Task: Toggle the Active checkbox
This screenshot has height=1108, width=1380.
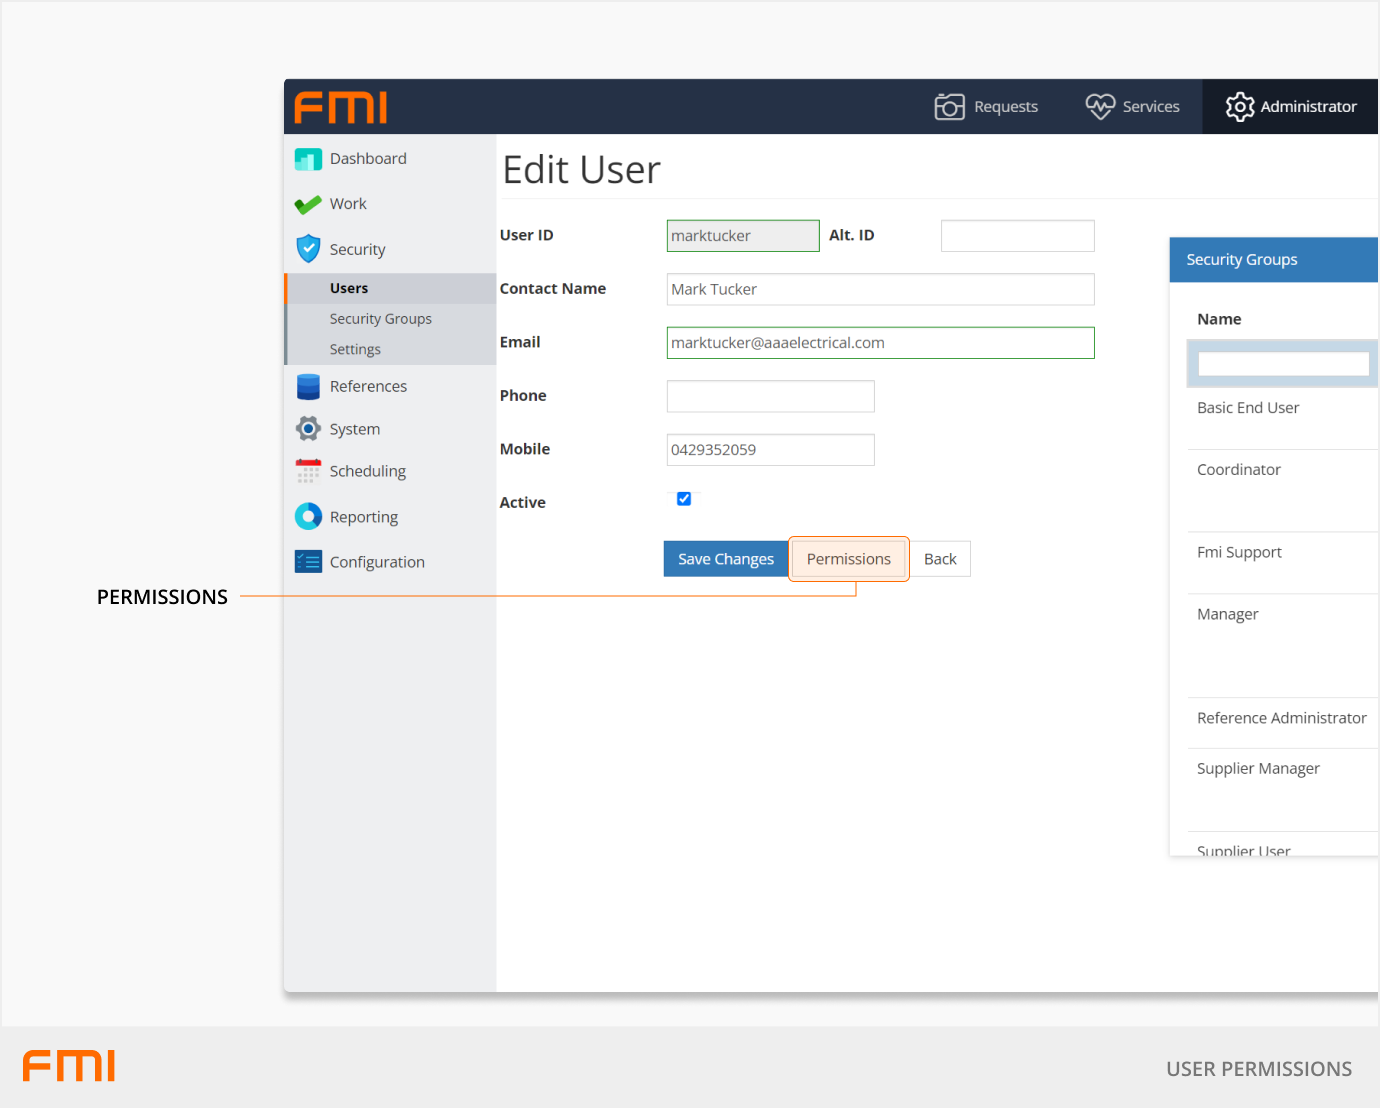Action: pyautogui.click(x=684, y=499)
